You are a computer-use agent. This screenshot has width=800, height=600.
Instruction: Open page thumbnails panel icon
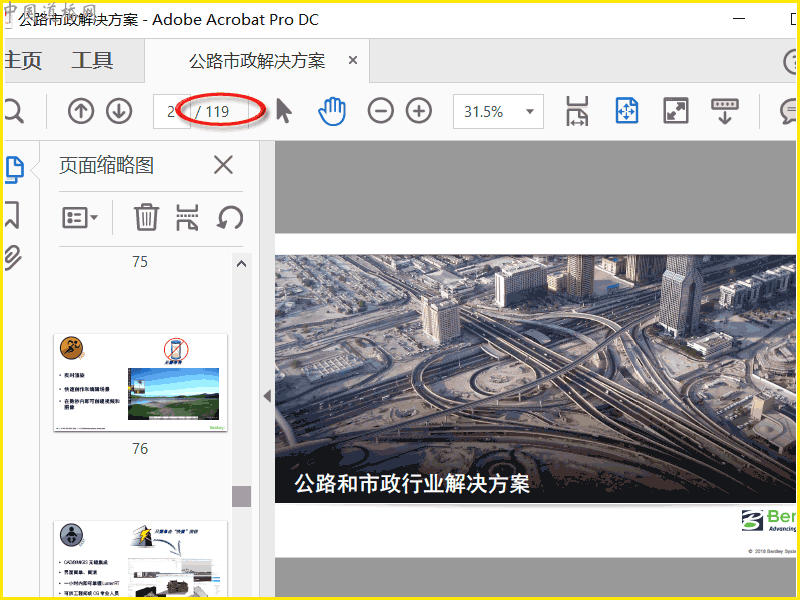(14, 170)
